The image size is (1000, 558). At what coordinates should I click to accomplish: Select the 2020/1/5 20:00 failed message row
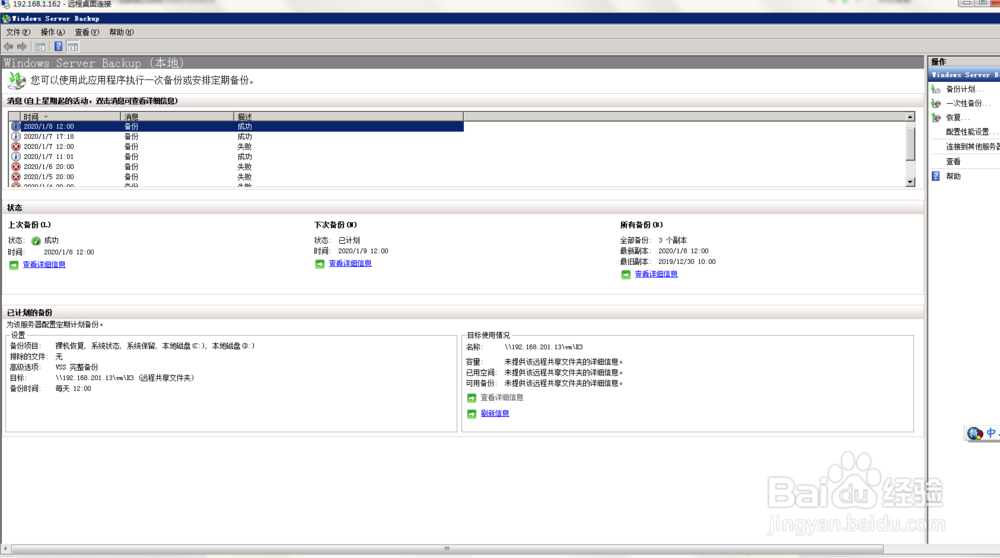(236, 177)
